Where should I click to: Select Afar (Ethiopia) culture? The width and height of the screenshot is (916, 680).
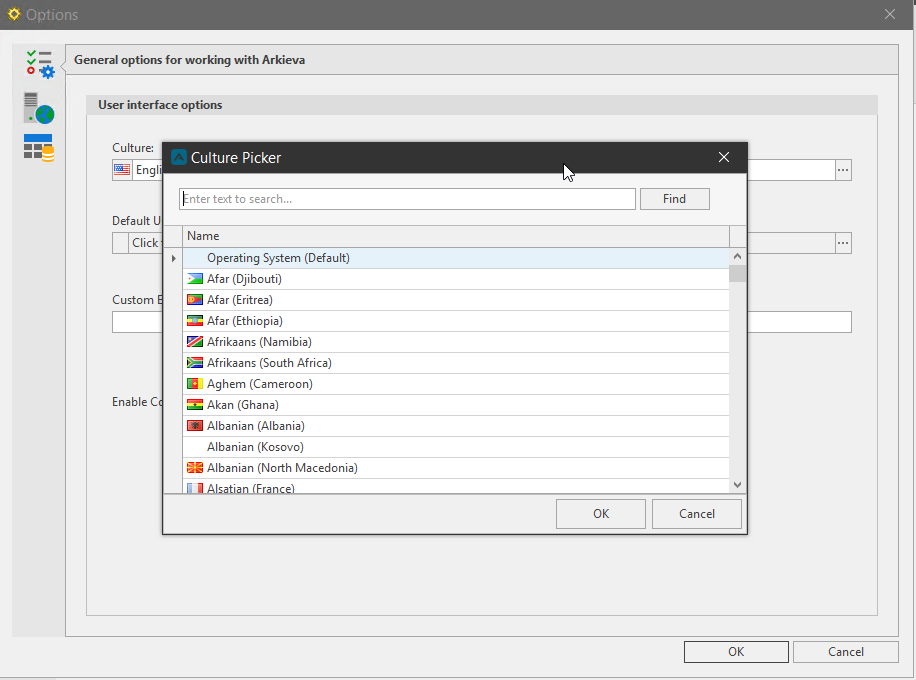coord(456,321)
